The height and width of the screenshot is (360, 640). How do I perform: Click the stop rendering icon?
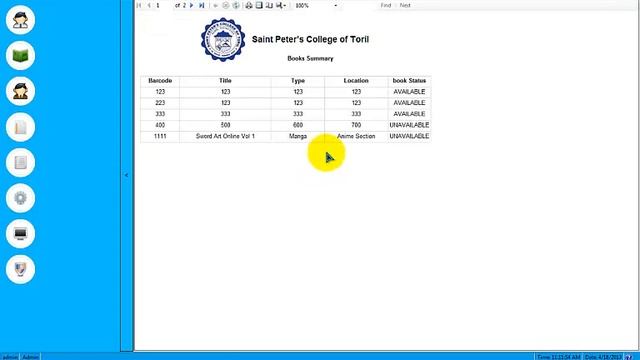(226, 5)
